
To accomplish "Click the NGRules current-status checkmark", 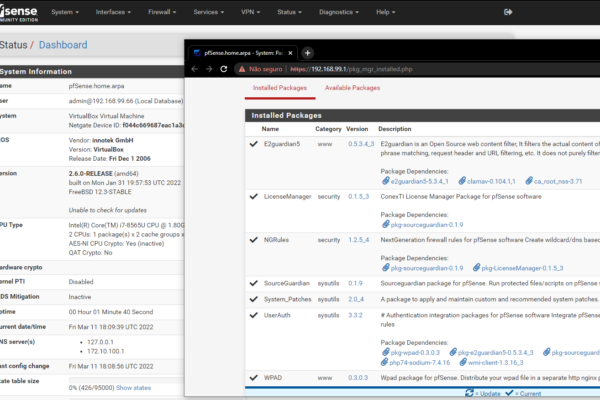I will click(253, 240).
